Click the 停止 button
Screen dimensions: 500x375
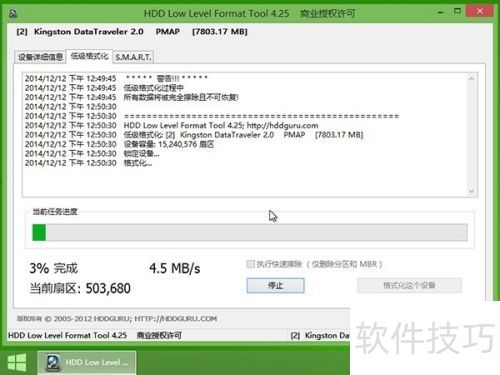275,285
